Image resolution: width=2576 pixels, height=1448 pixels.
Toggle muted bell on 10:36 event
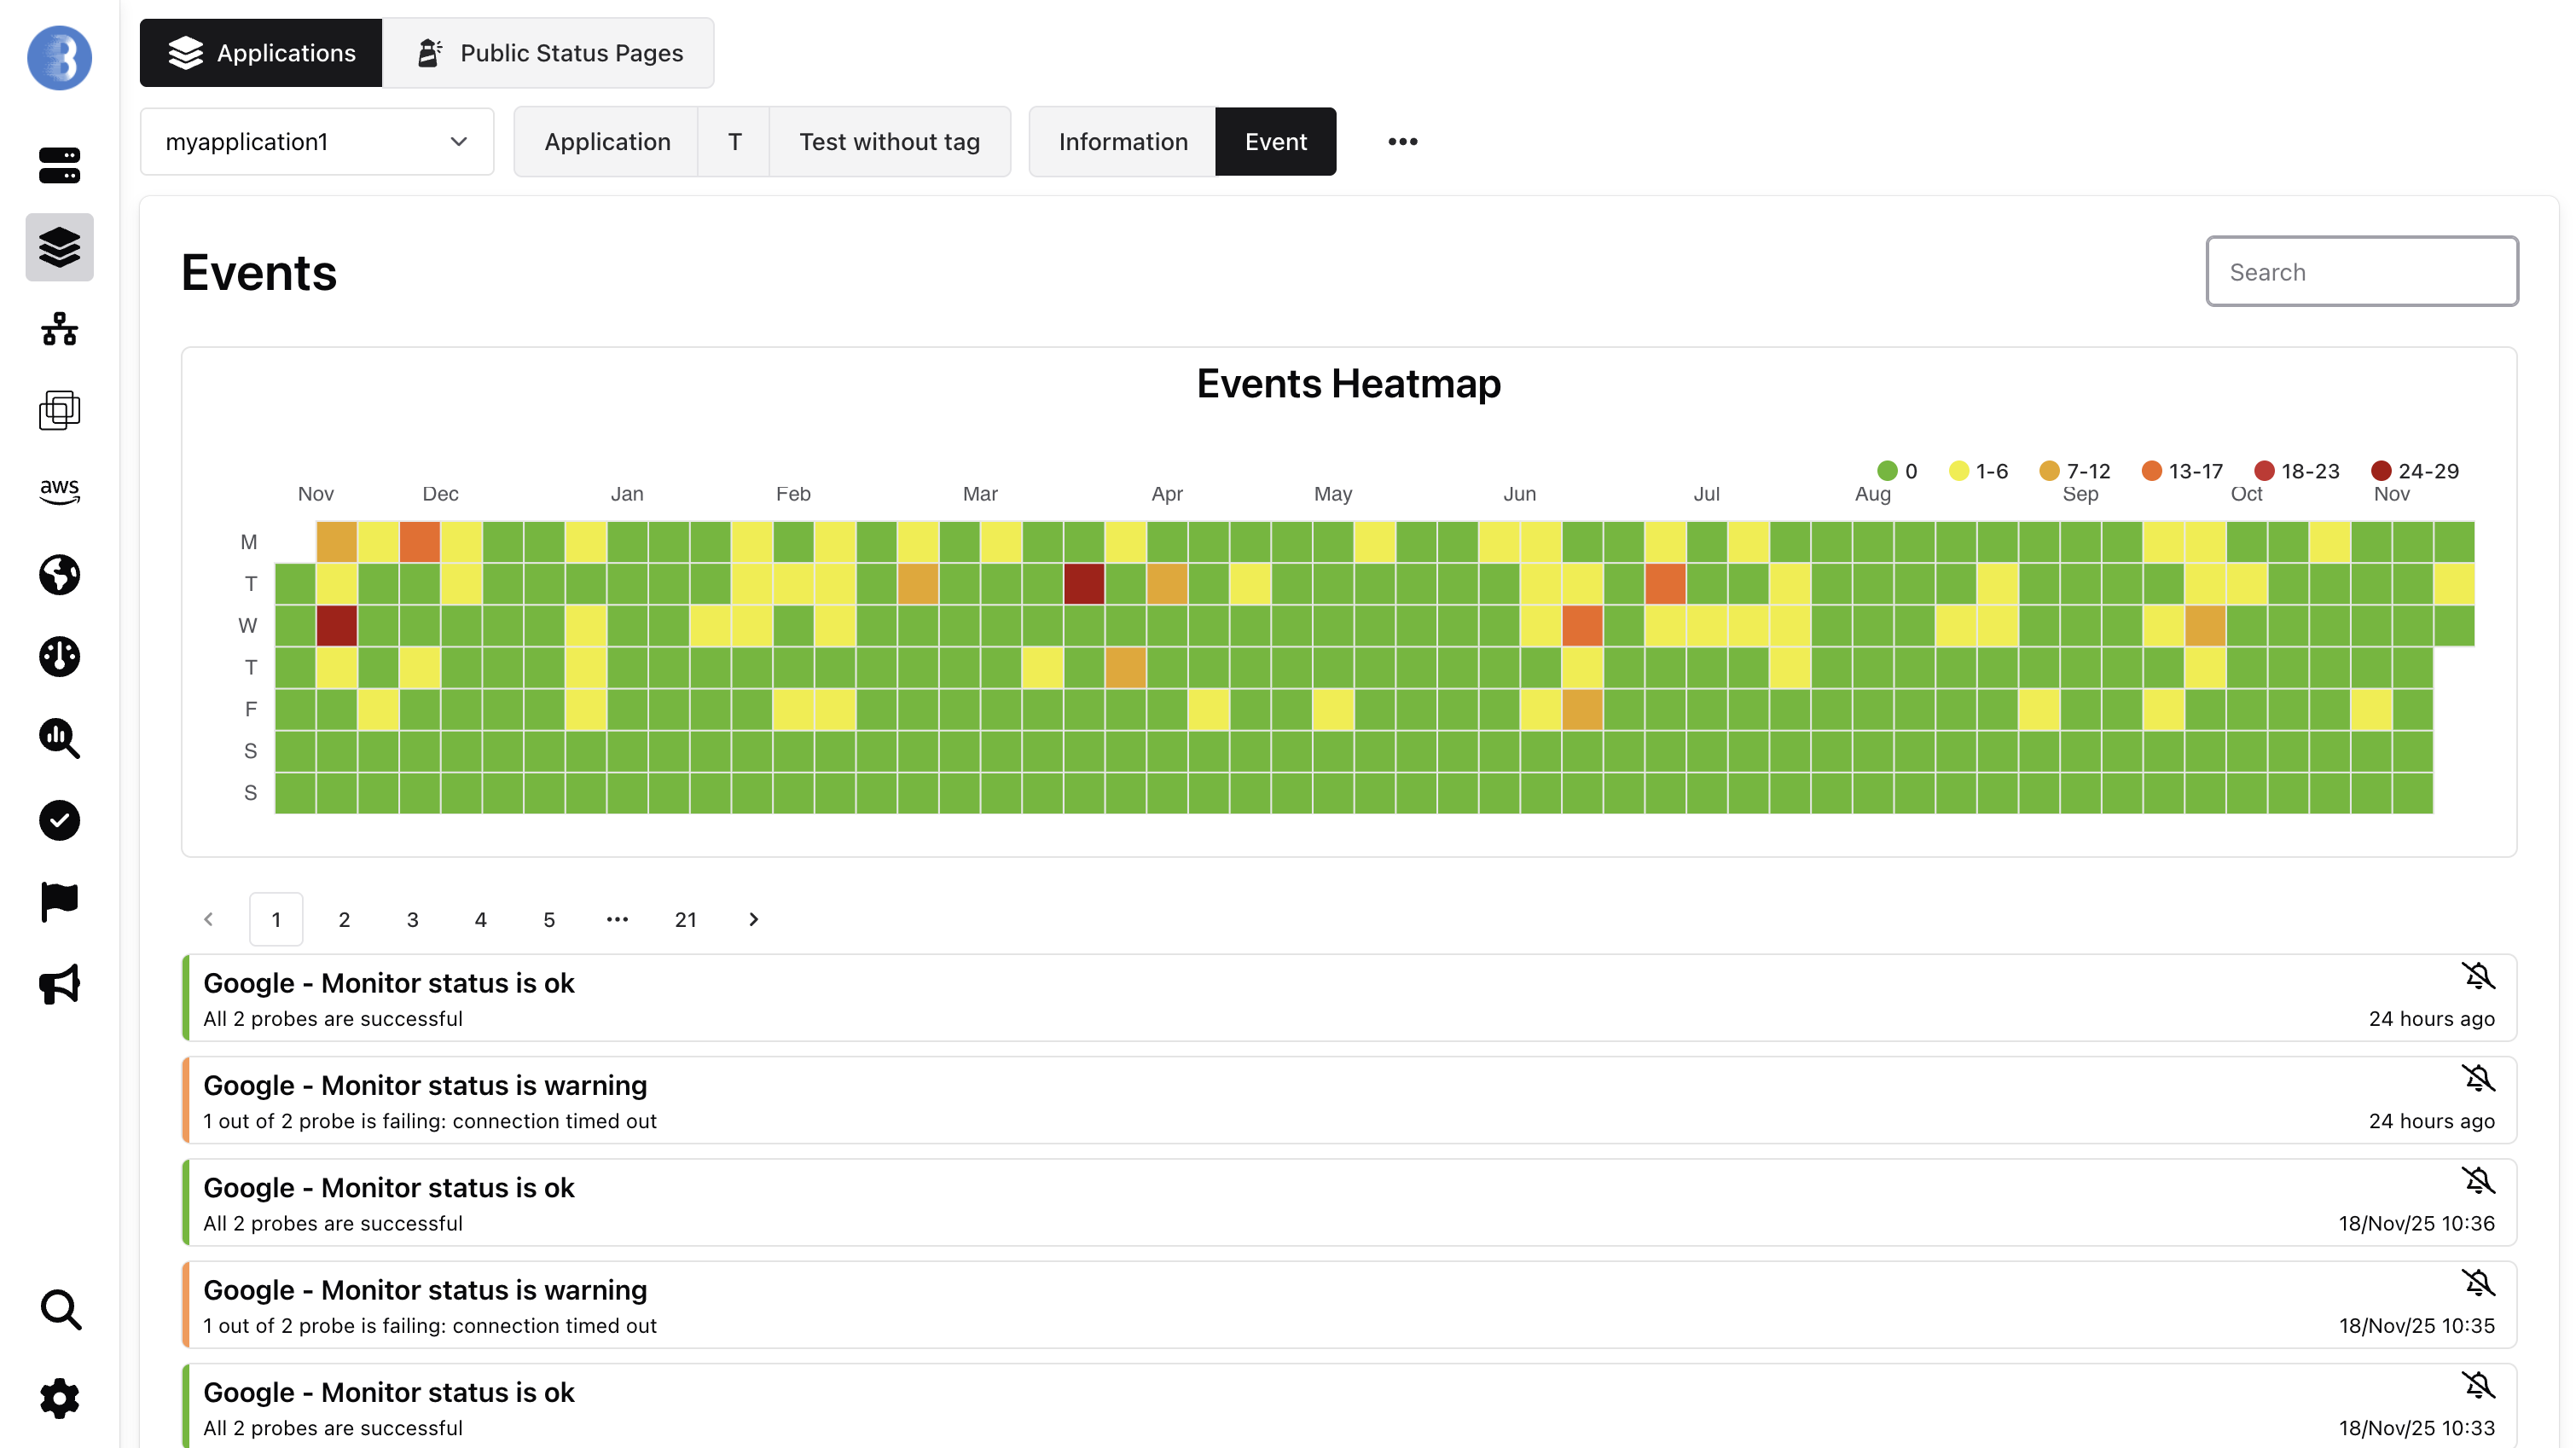[2477, 1181]
